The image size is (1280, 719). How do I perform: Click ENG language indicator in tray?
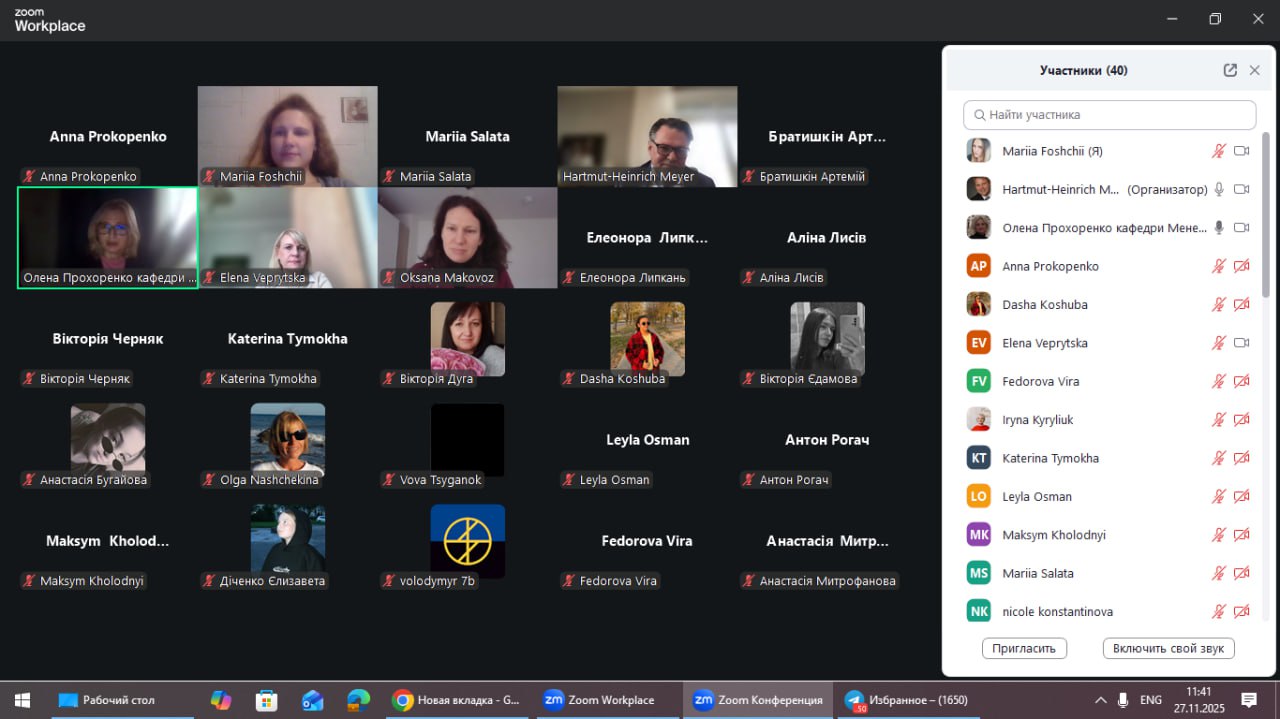point(1151,700)
